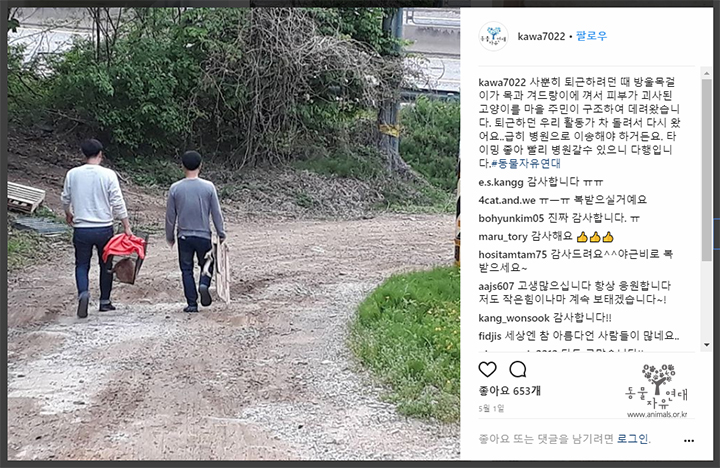
Task: Like the post with the heart icon
Action: [x=487, y=369]
